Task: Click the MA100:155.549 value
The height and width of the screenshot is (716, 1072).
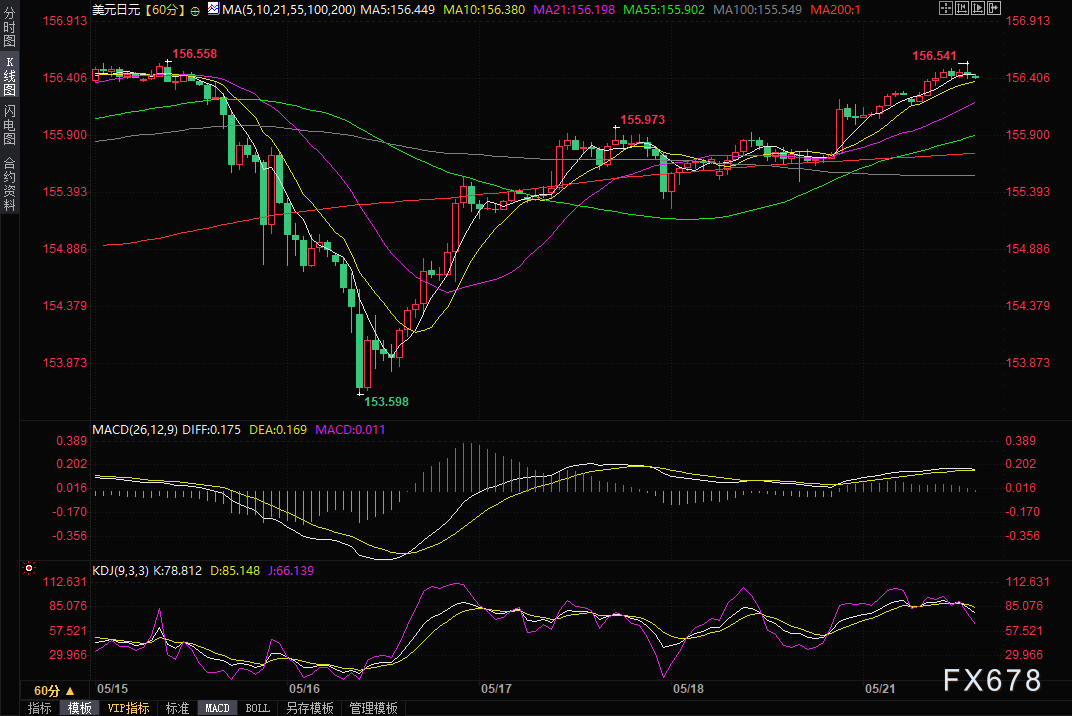Action: (758, 10)
